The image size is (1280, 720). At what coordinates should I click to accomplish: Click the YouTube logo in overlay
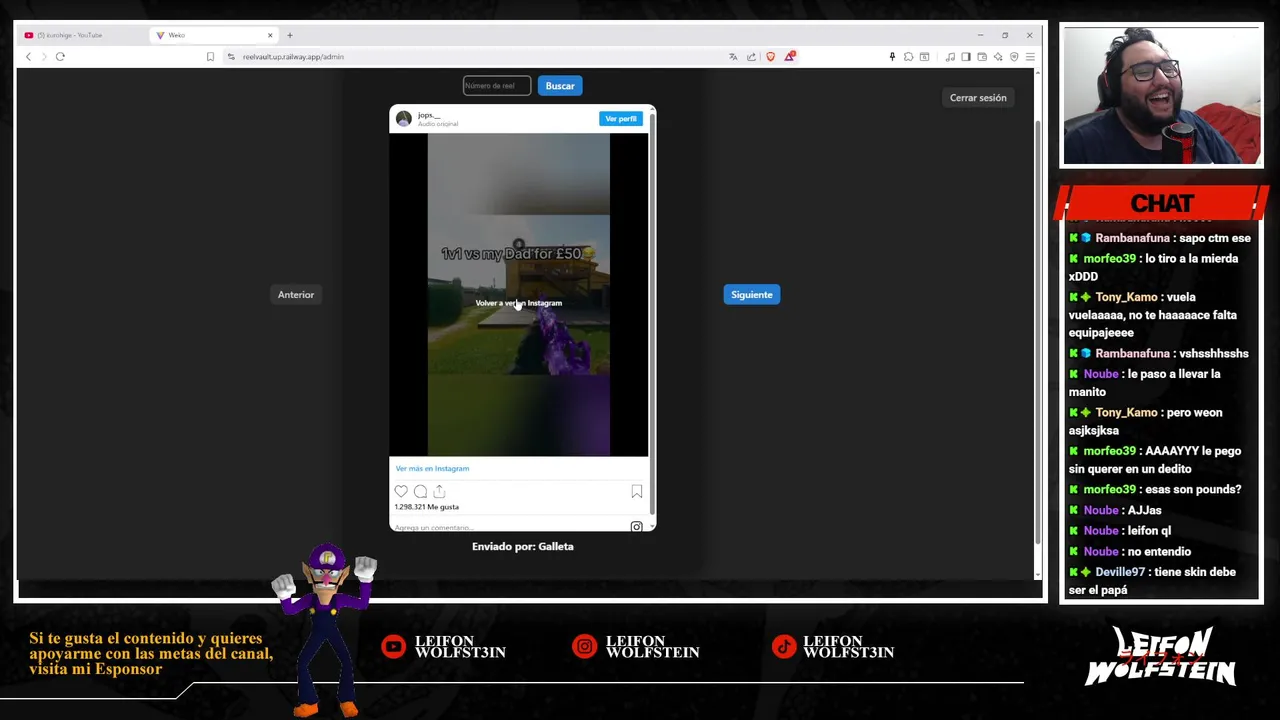[x=394, y=647]
